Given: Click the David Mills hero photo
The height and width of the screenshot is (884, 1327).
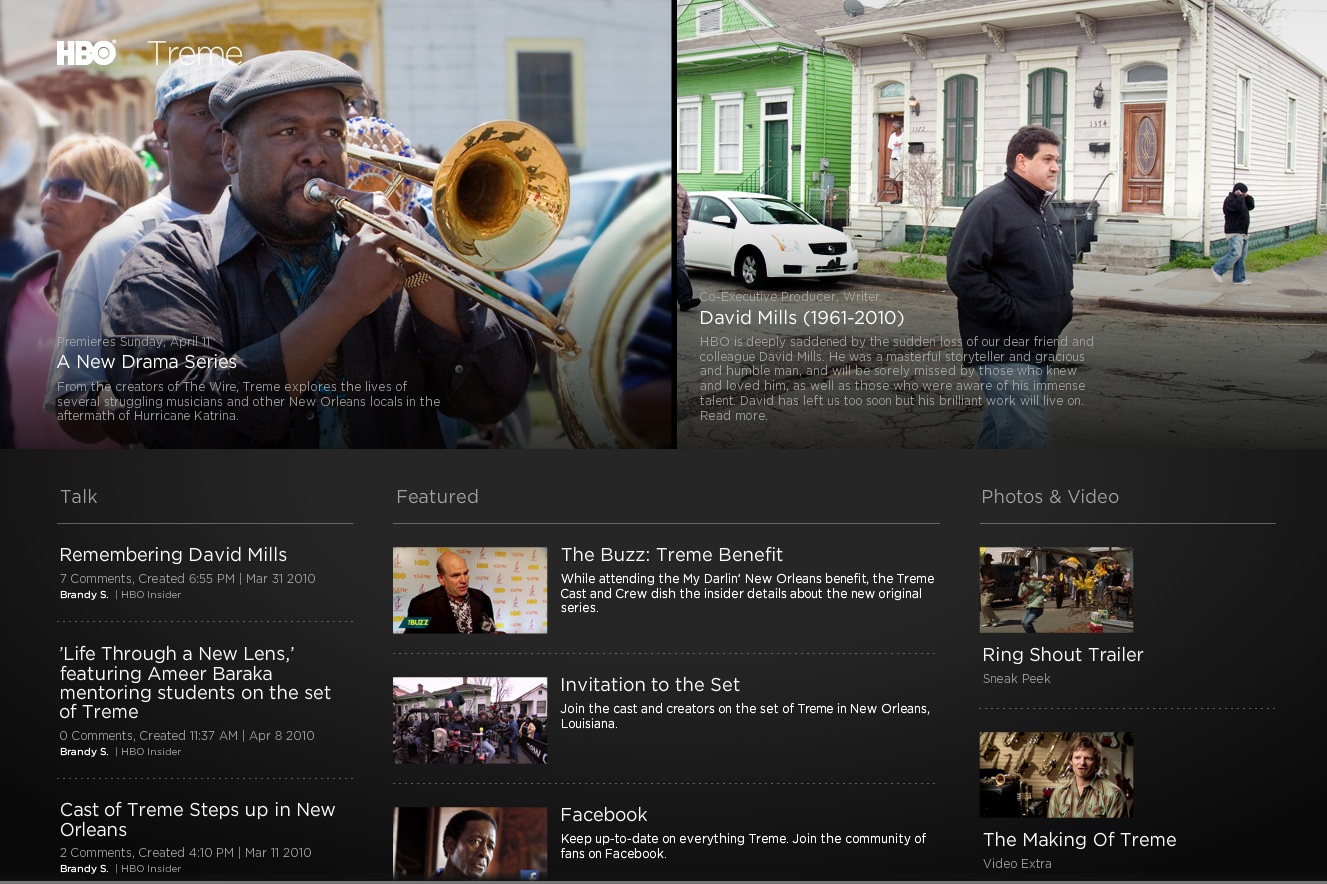Looking at the screenshot, I should [1002, 224].
